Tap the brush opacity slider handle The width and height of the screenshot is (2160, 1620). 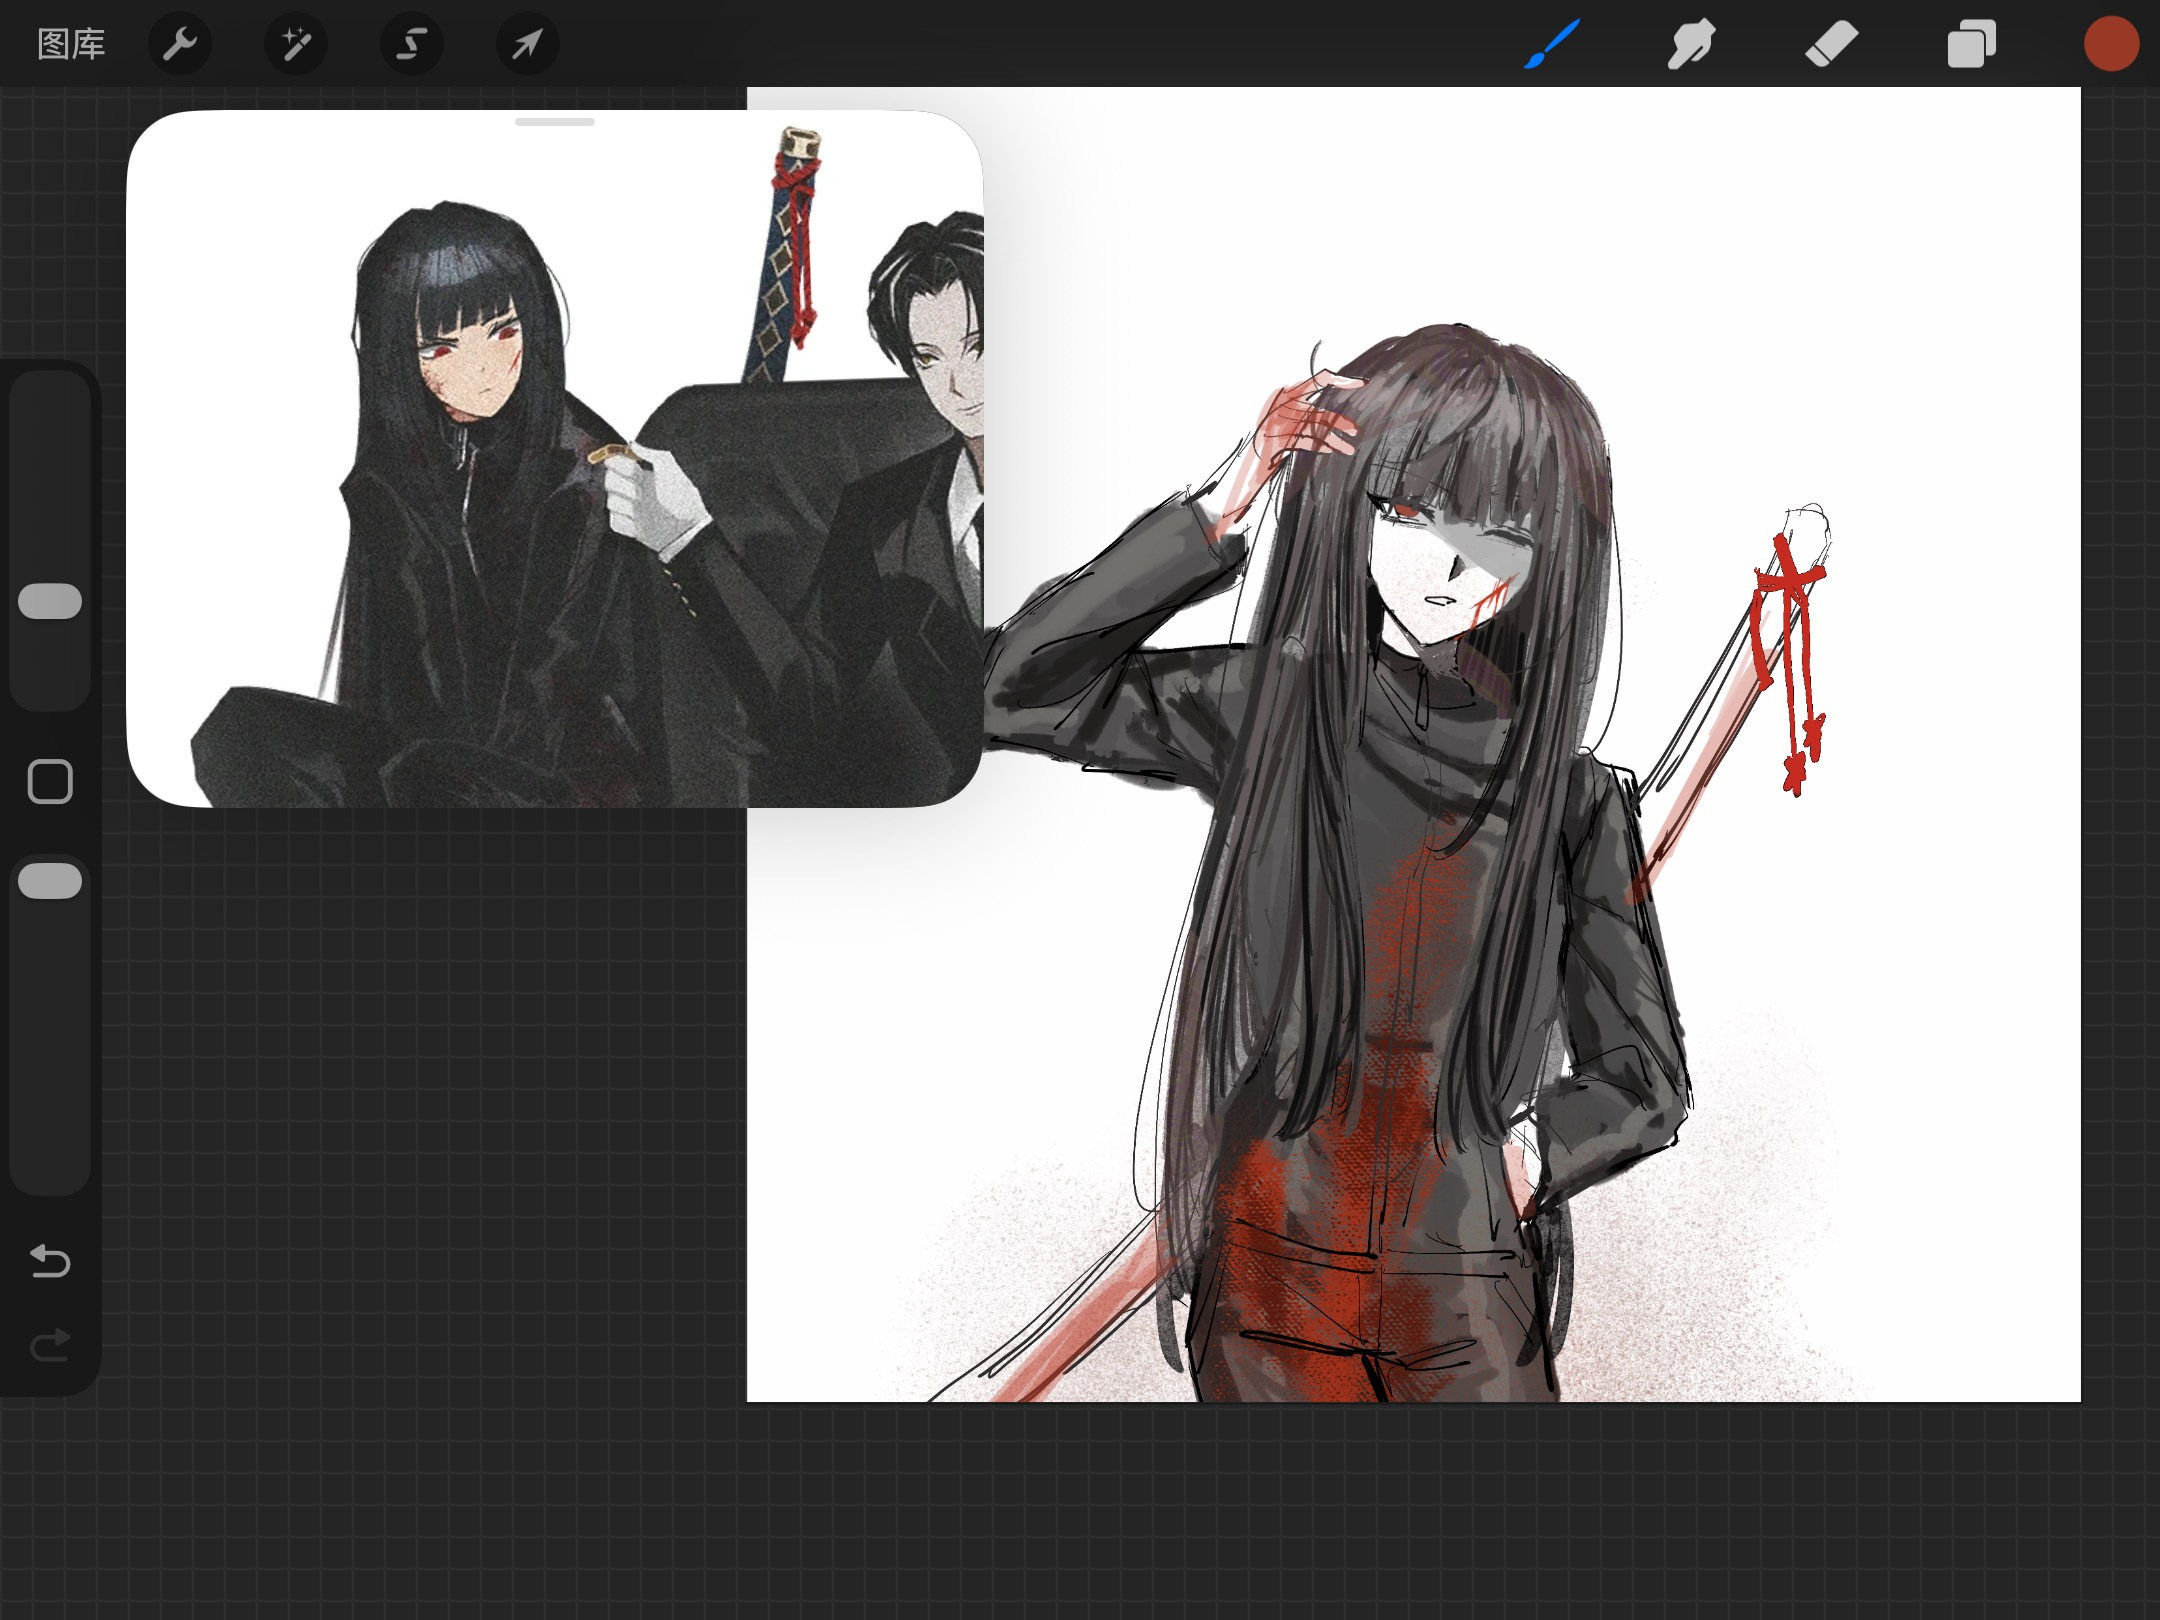(x=50, y=881)
